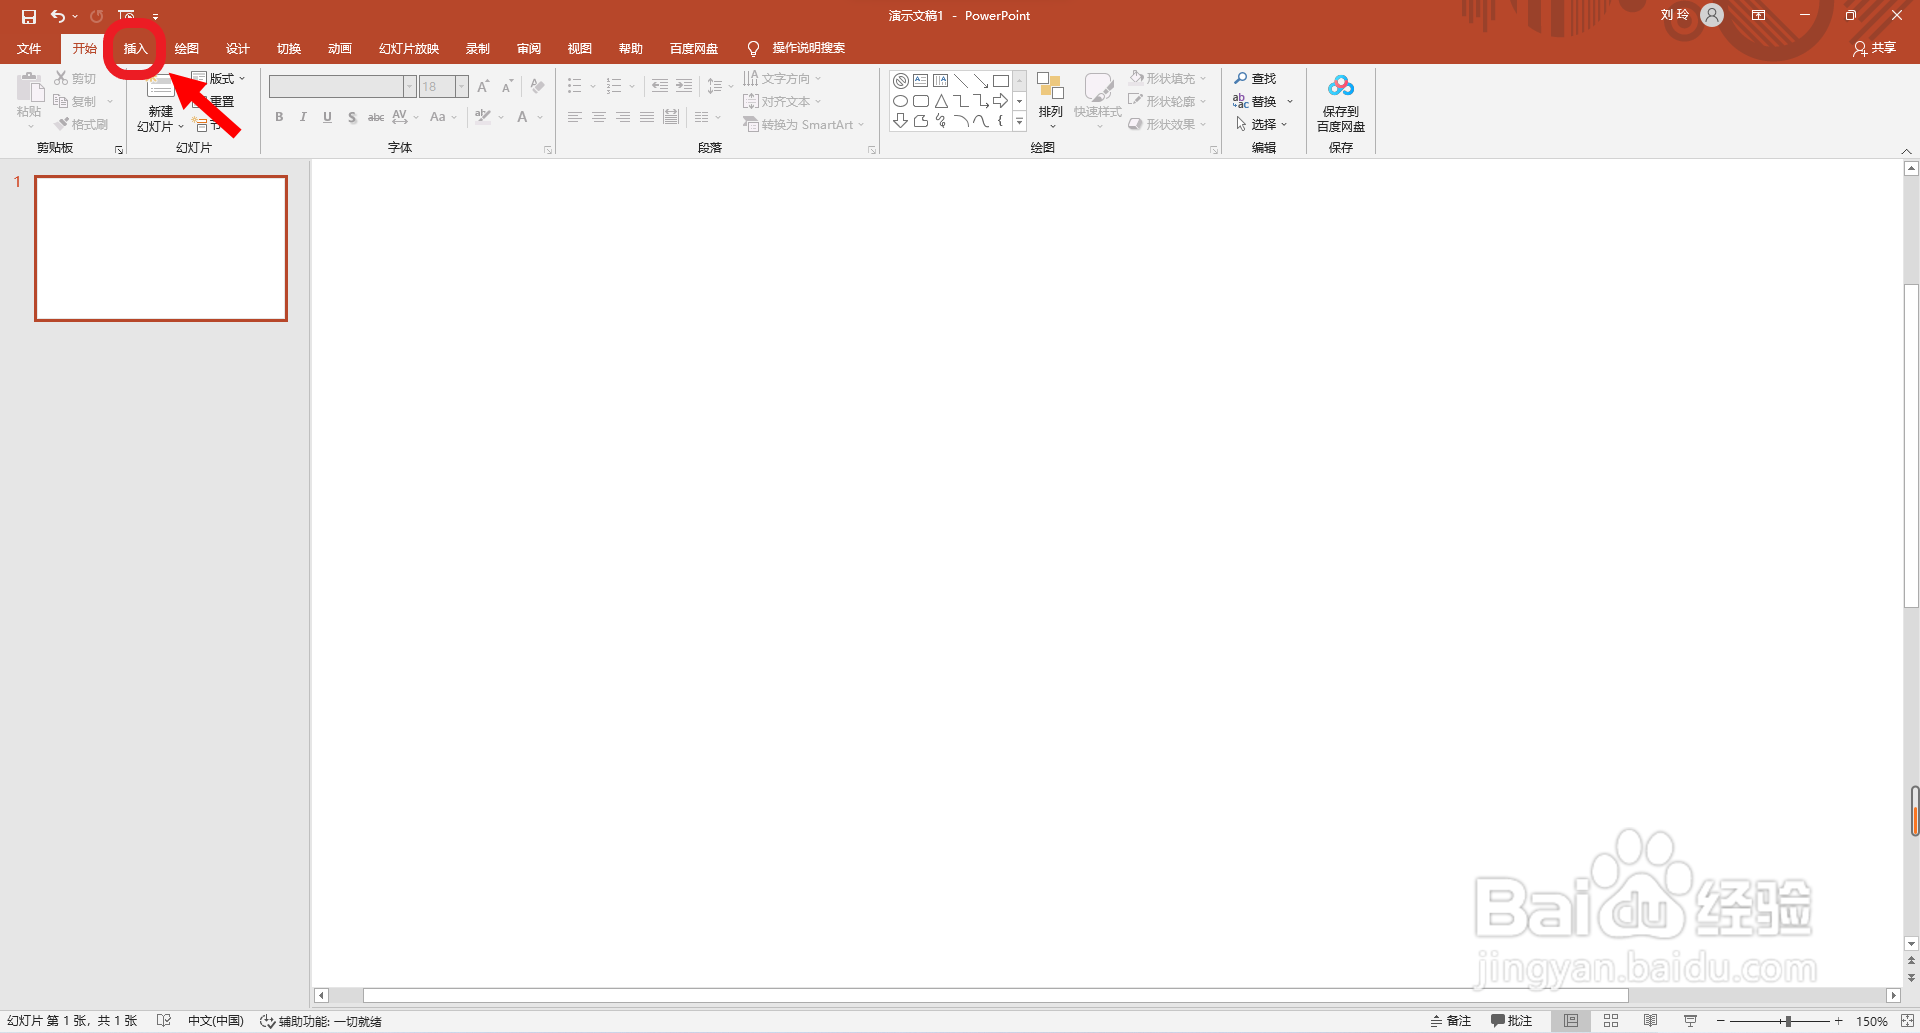Click 转换为 SmartArt button
The image size is (1920, 1033).
(x=803, y=124)
